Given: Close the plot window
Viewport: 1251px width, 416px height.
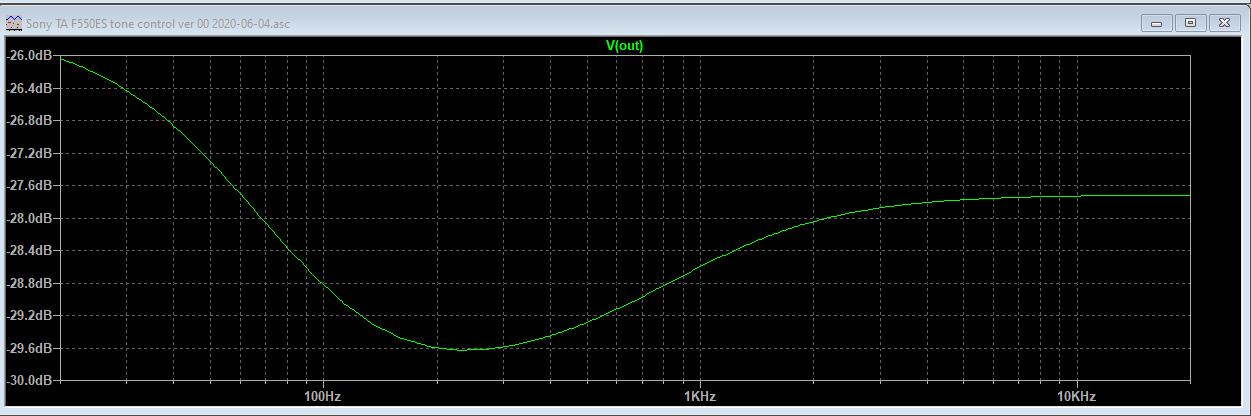Looking at the screenshot, I should pyautogui.click(x=1224, y=23).
